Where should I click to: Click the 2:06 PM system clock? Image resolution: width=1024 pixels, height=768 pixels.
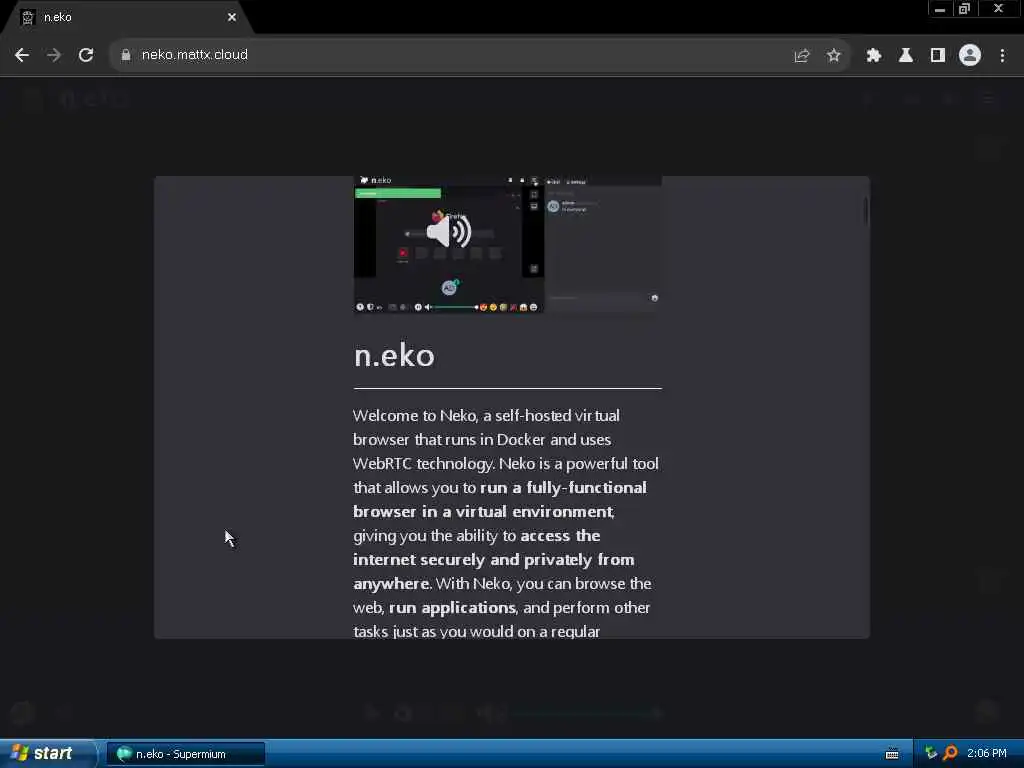(x=987, y=754)
